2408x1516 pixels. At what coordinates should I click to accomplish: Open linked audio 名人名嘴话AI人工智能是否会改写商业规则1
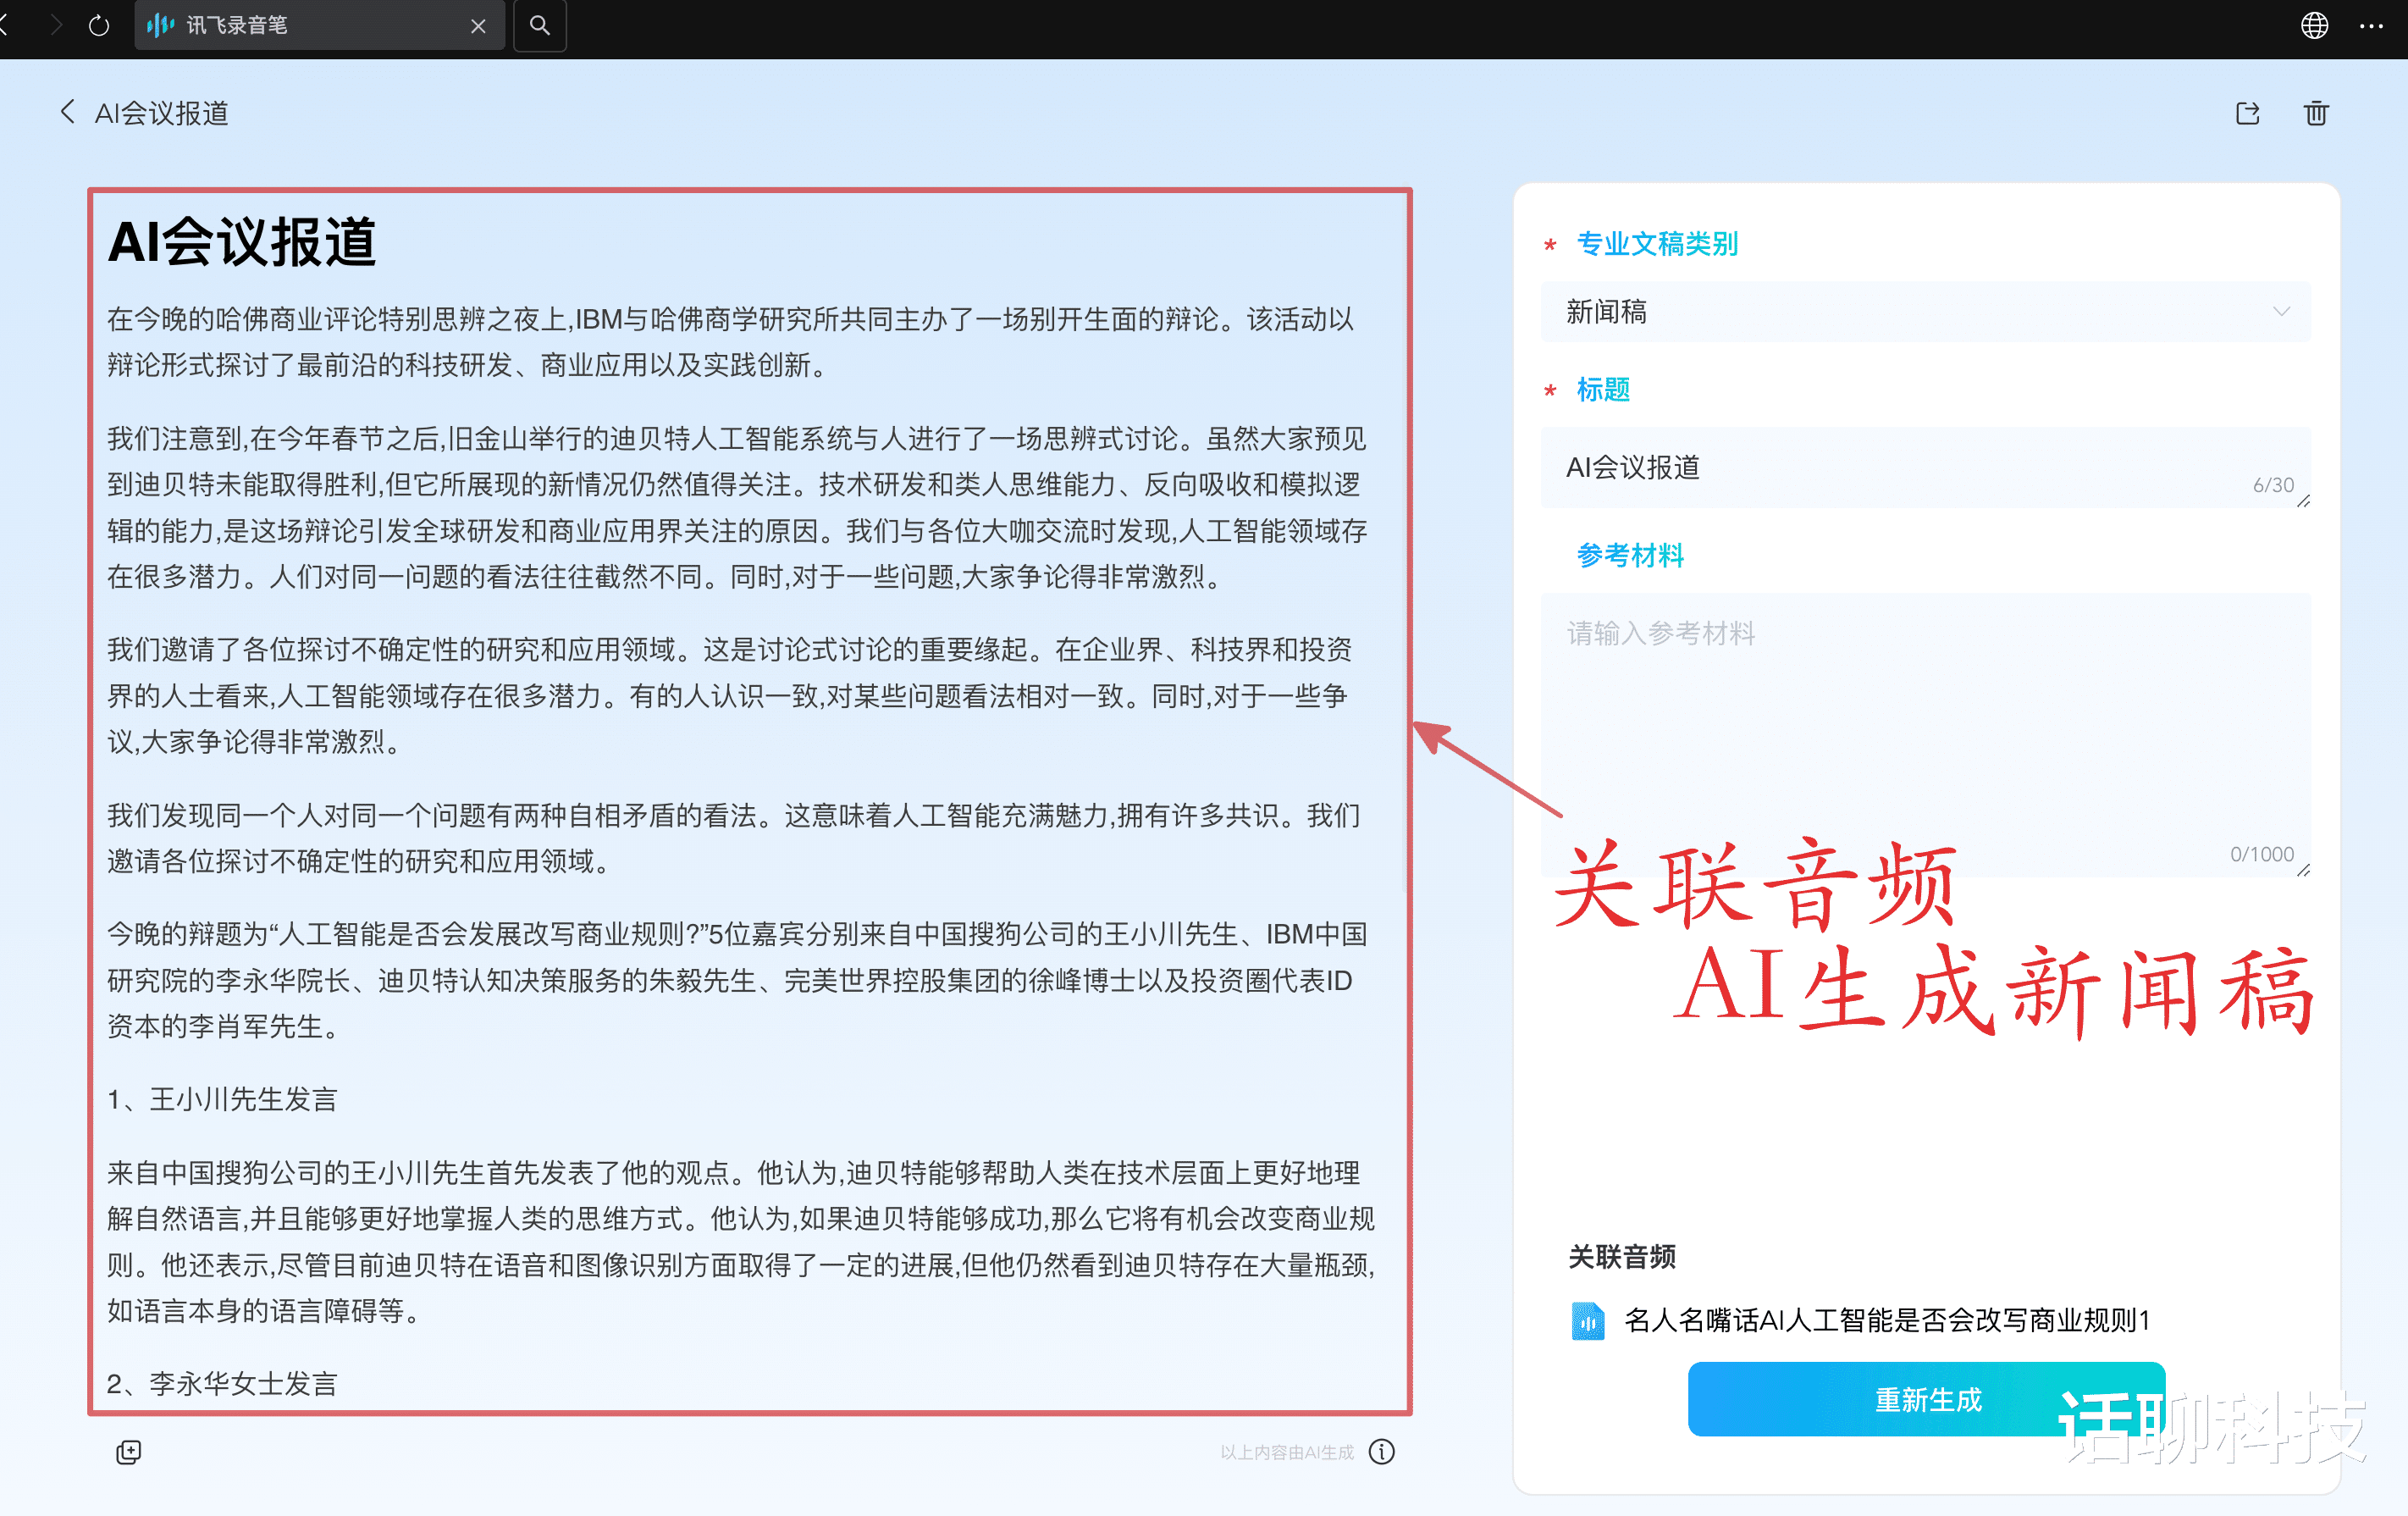coord(1886,1320)
